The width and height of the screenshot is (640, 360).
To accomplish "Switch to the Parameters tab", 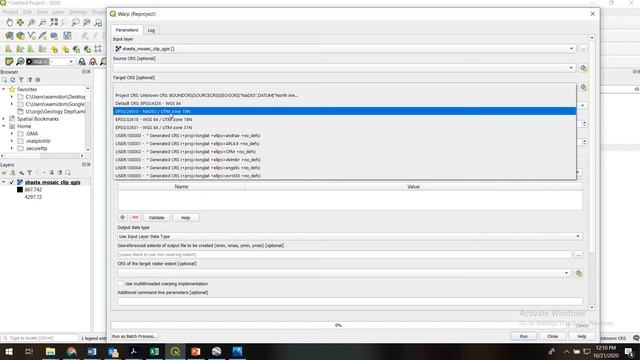I will (x=127, y=30).
